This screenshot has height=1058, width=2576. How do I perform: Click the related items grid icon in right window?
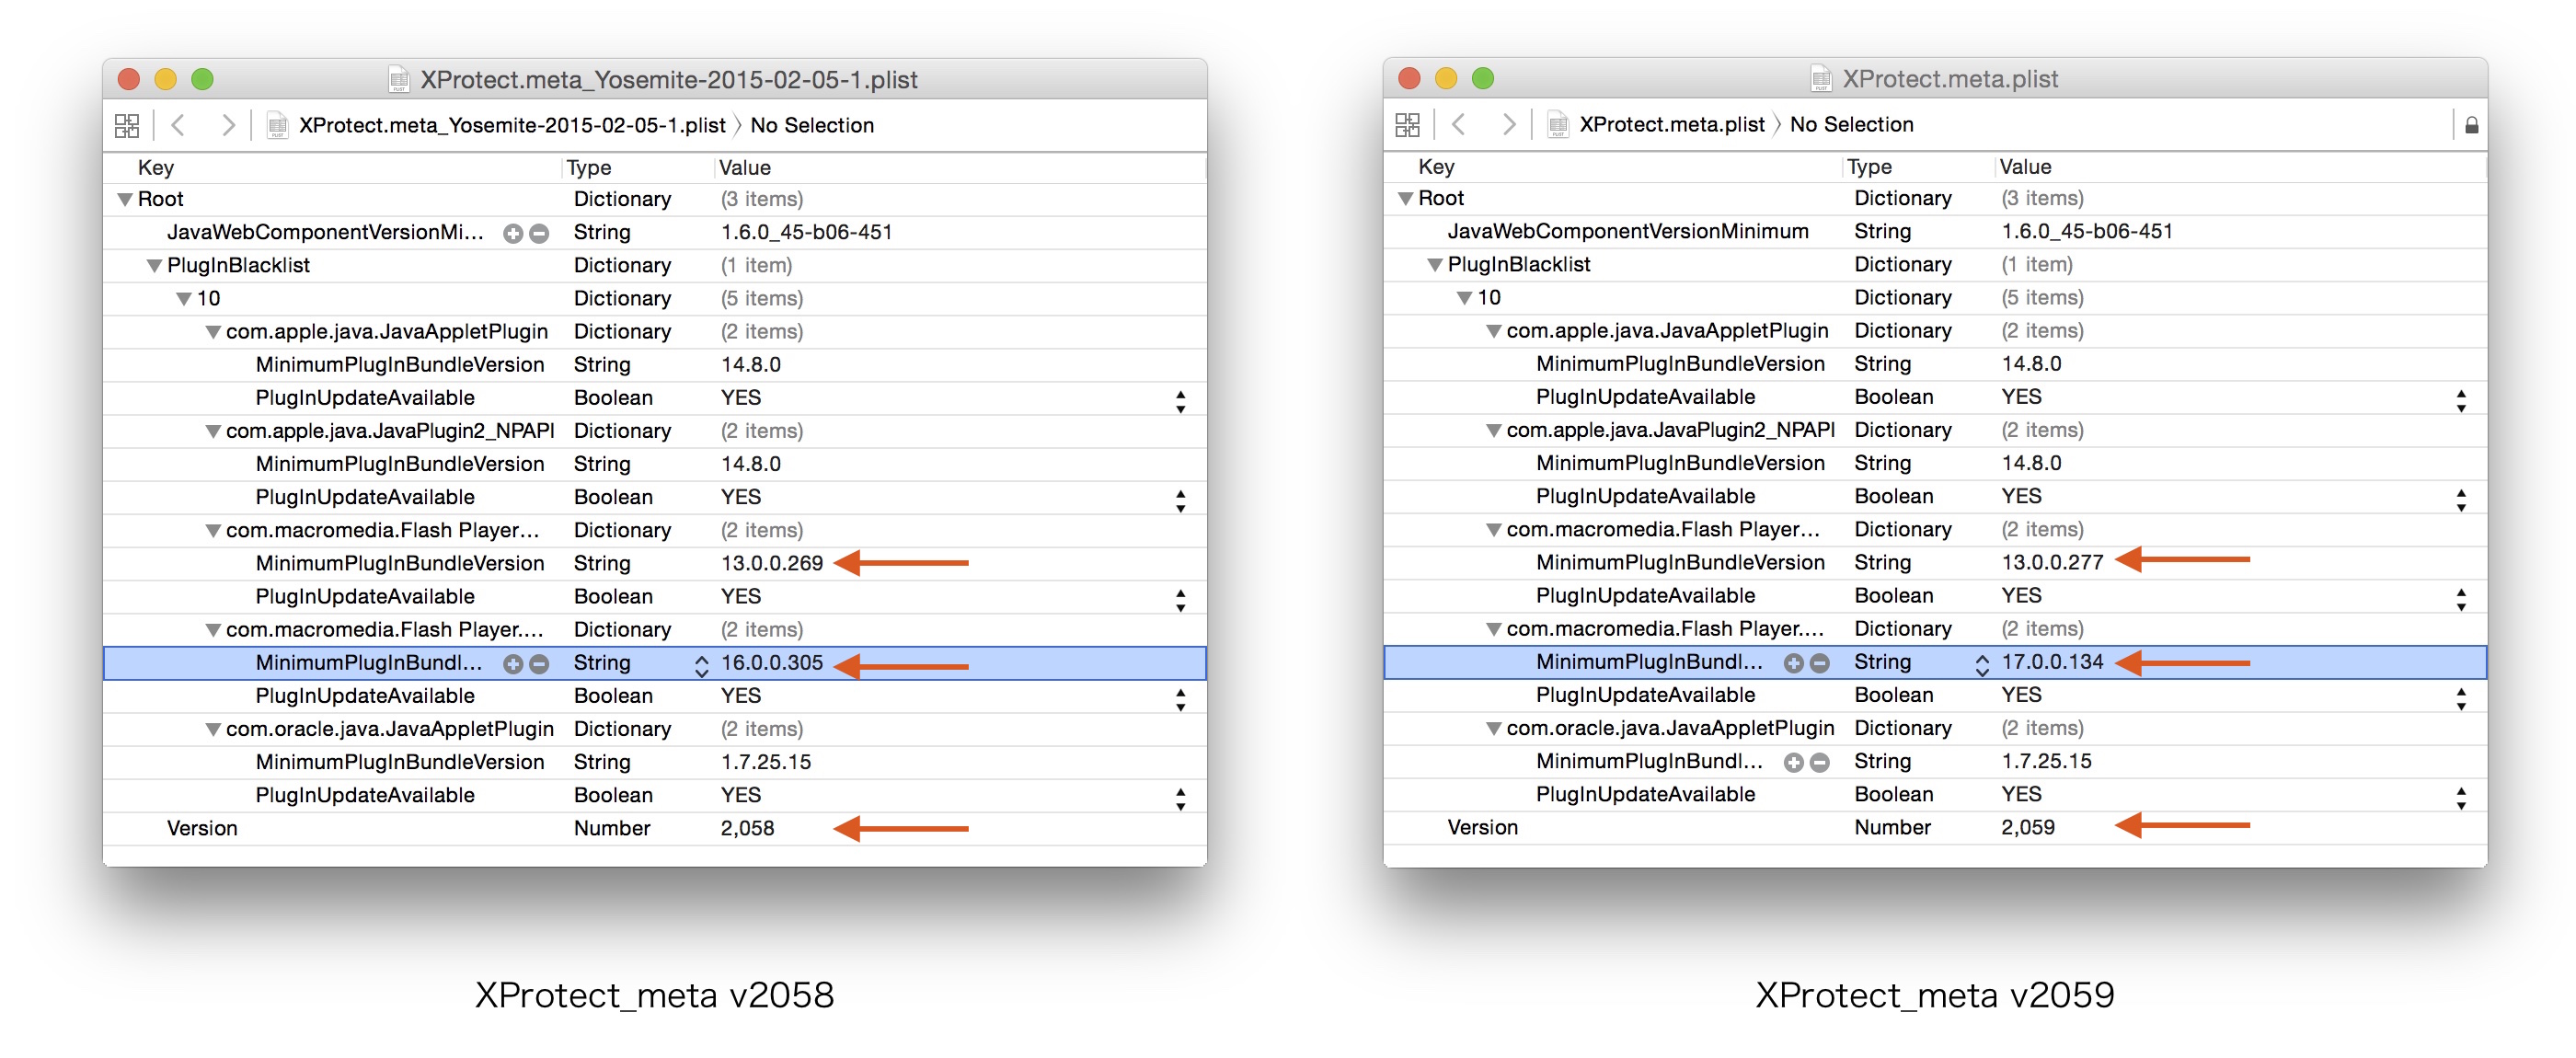[x=1407, y=124]
